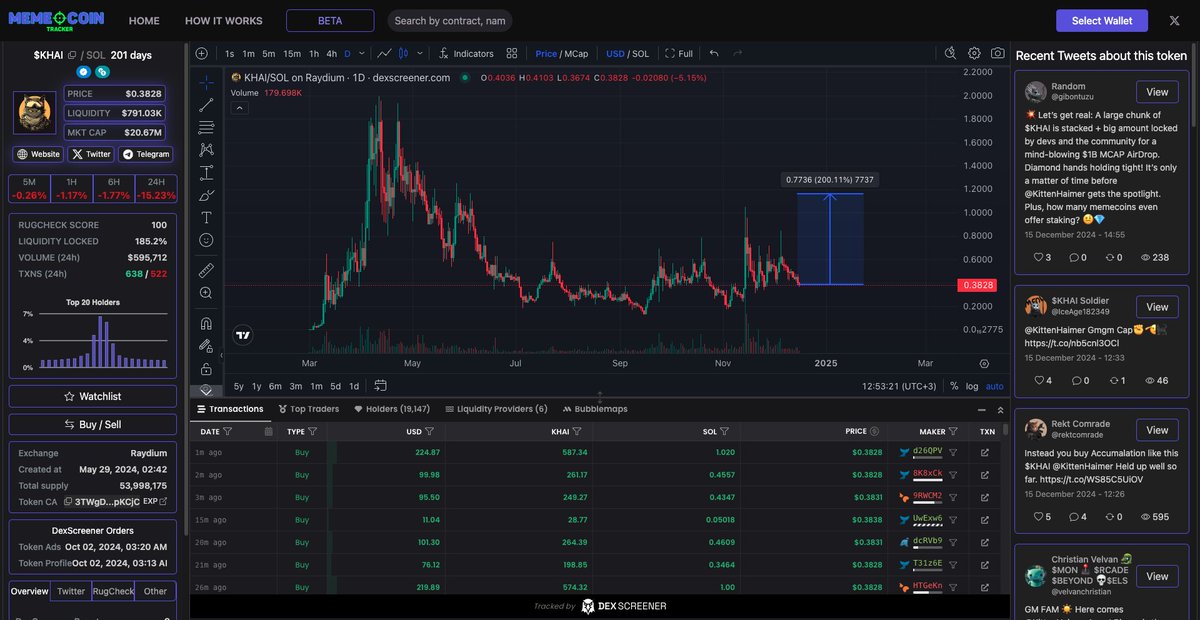Filter the TYPE column

pyautogui.click(x=313, y=432)
